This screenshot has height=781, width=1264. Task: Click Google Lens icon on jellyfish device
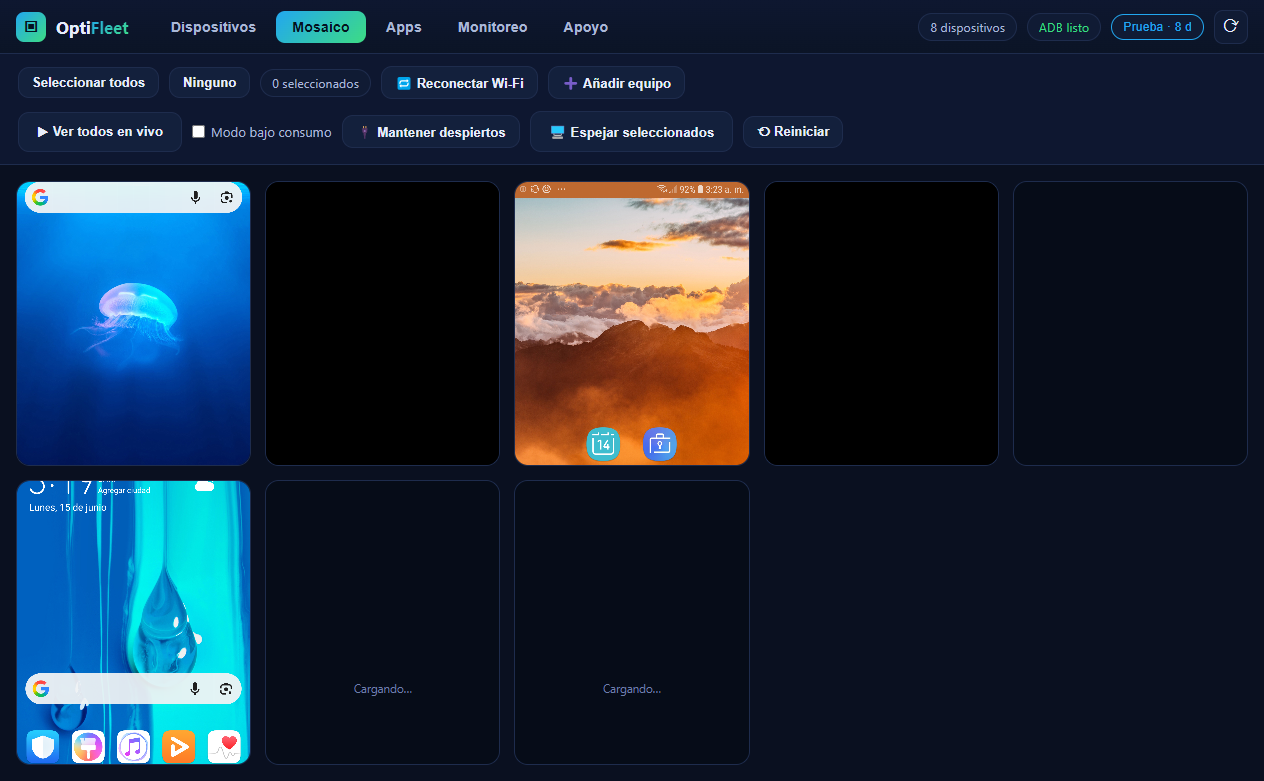pyautogui.click(x=227, y=197)
